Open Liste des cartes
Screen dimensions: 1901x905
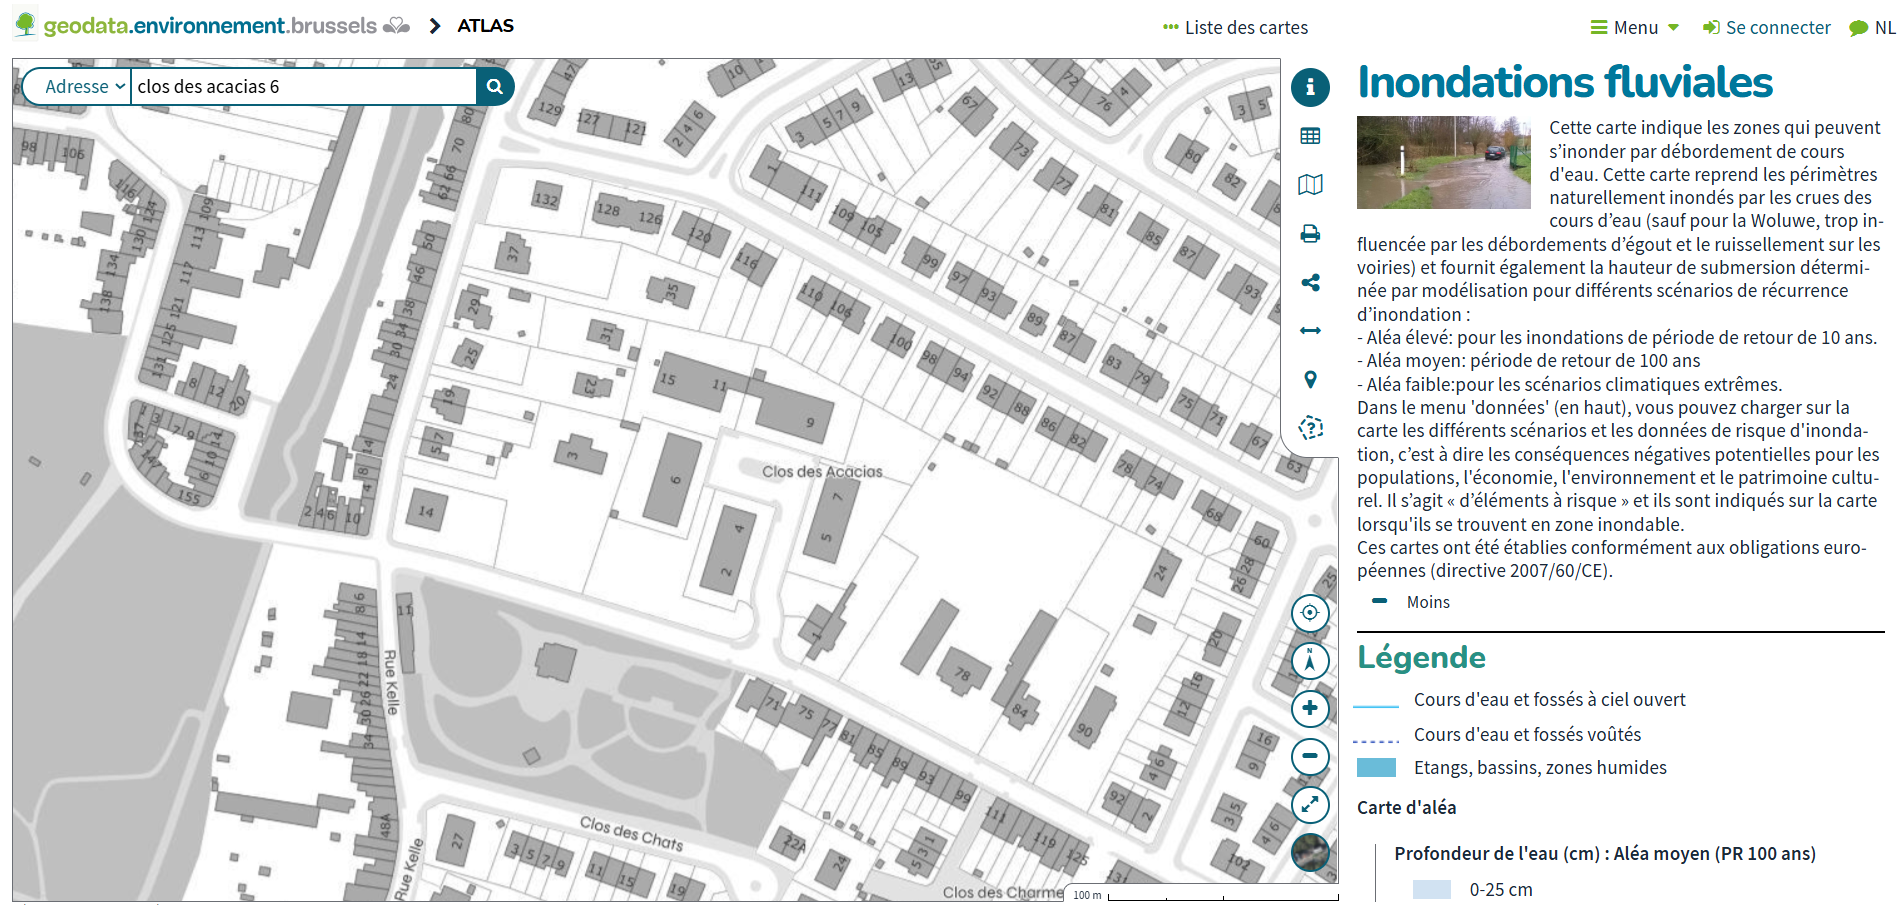pos(1236,28)
